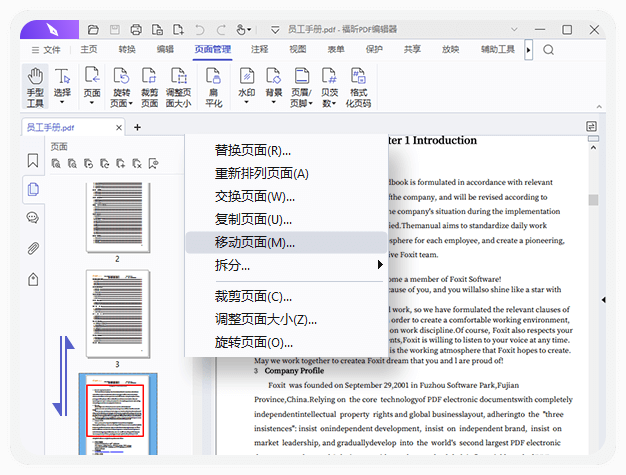Screen dimensions: 626x475
Task: Enlarge page thumbnails in the 页面 panel
Action: [56, 164]
